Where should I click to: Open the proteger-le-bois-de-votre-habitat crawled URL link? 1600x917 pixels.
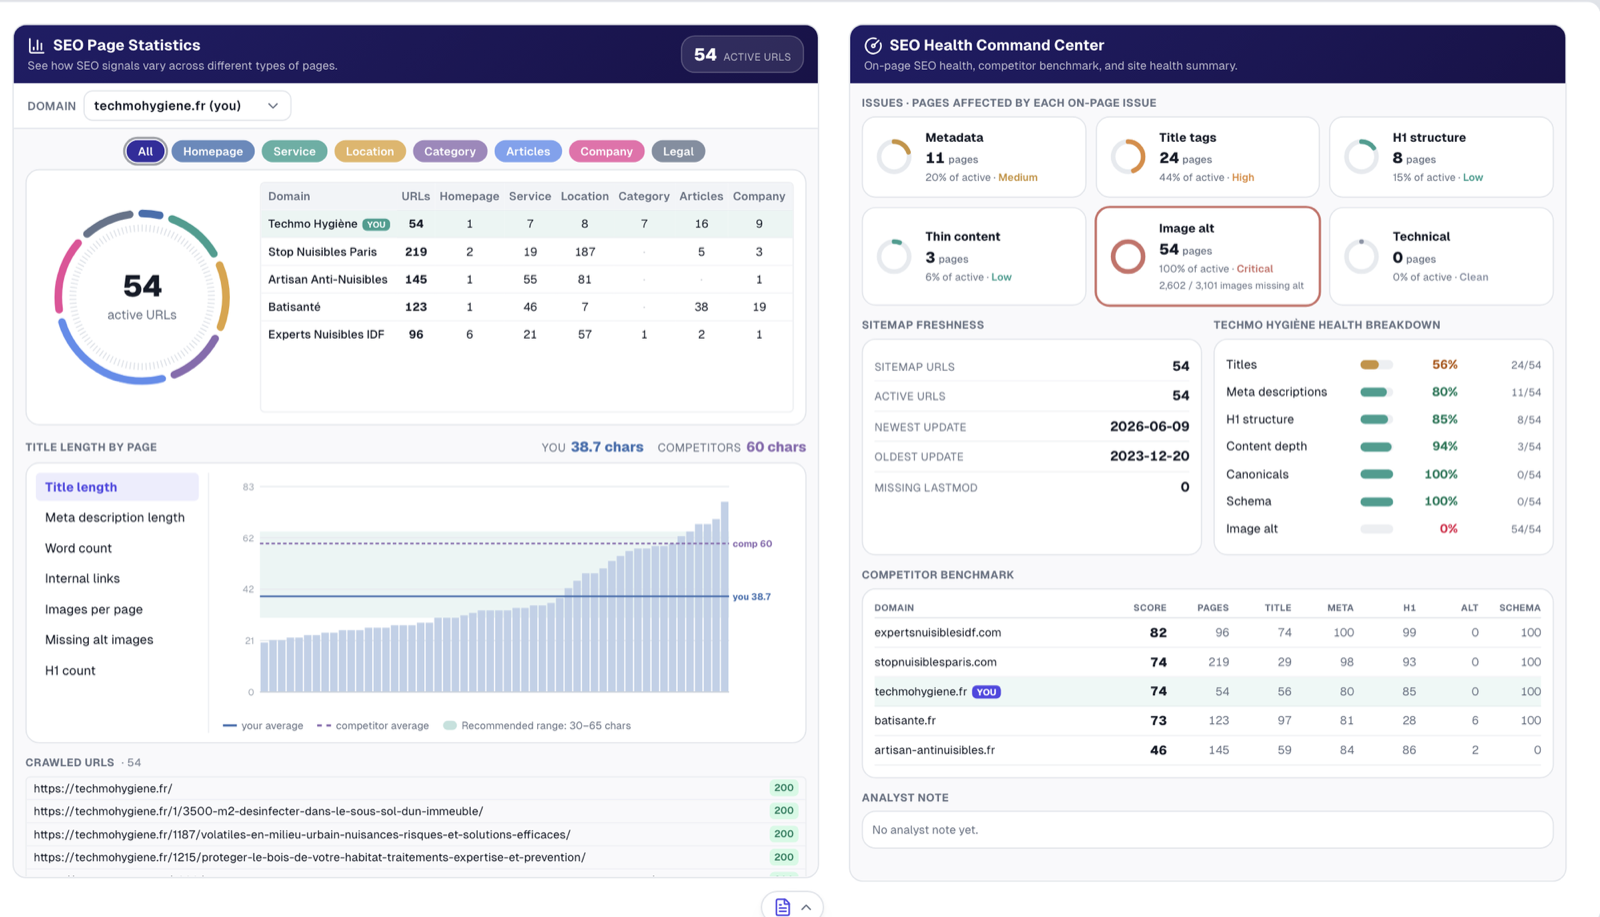coord(310,857)
